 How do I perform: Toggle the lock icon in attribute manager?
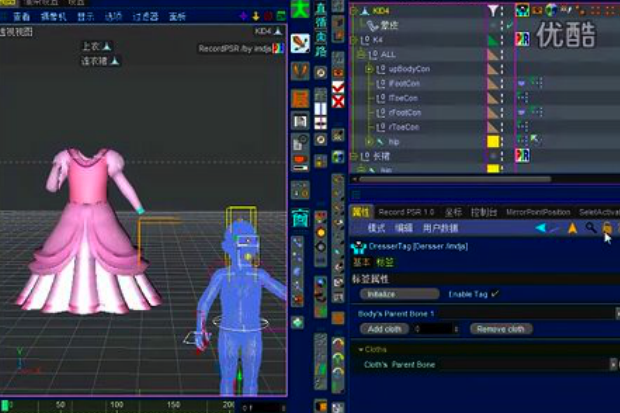607,227
